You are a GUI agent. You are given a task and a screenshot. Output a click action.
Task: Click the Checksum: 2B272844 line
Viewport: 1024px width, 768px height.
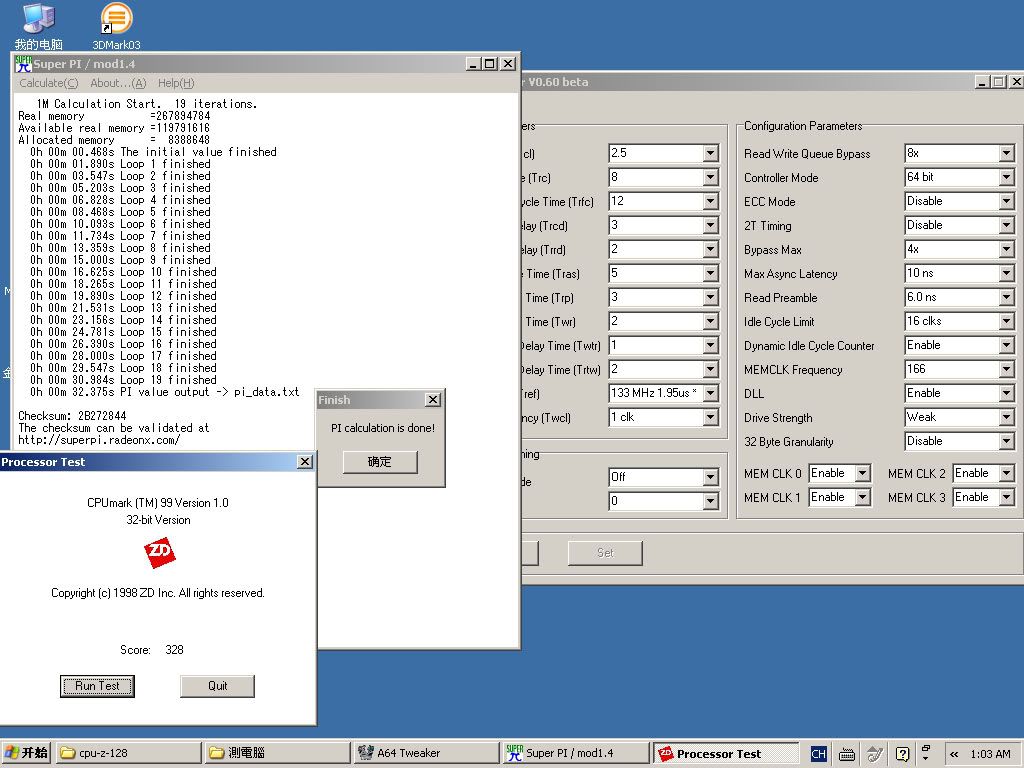click(72, 416)
